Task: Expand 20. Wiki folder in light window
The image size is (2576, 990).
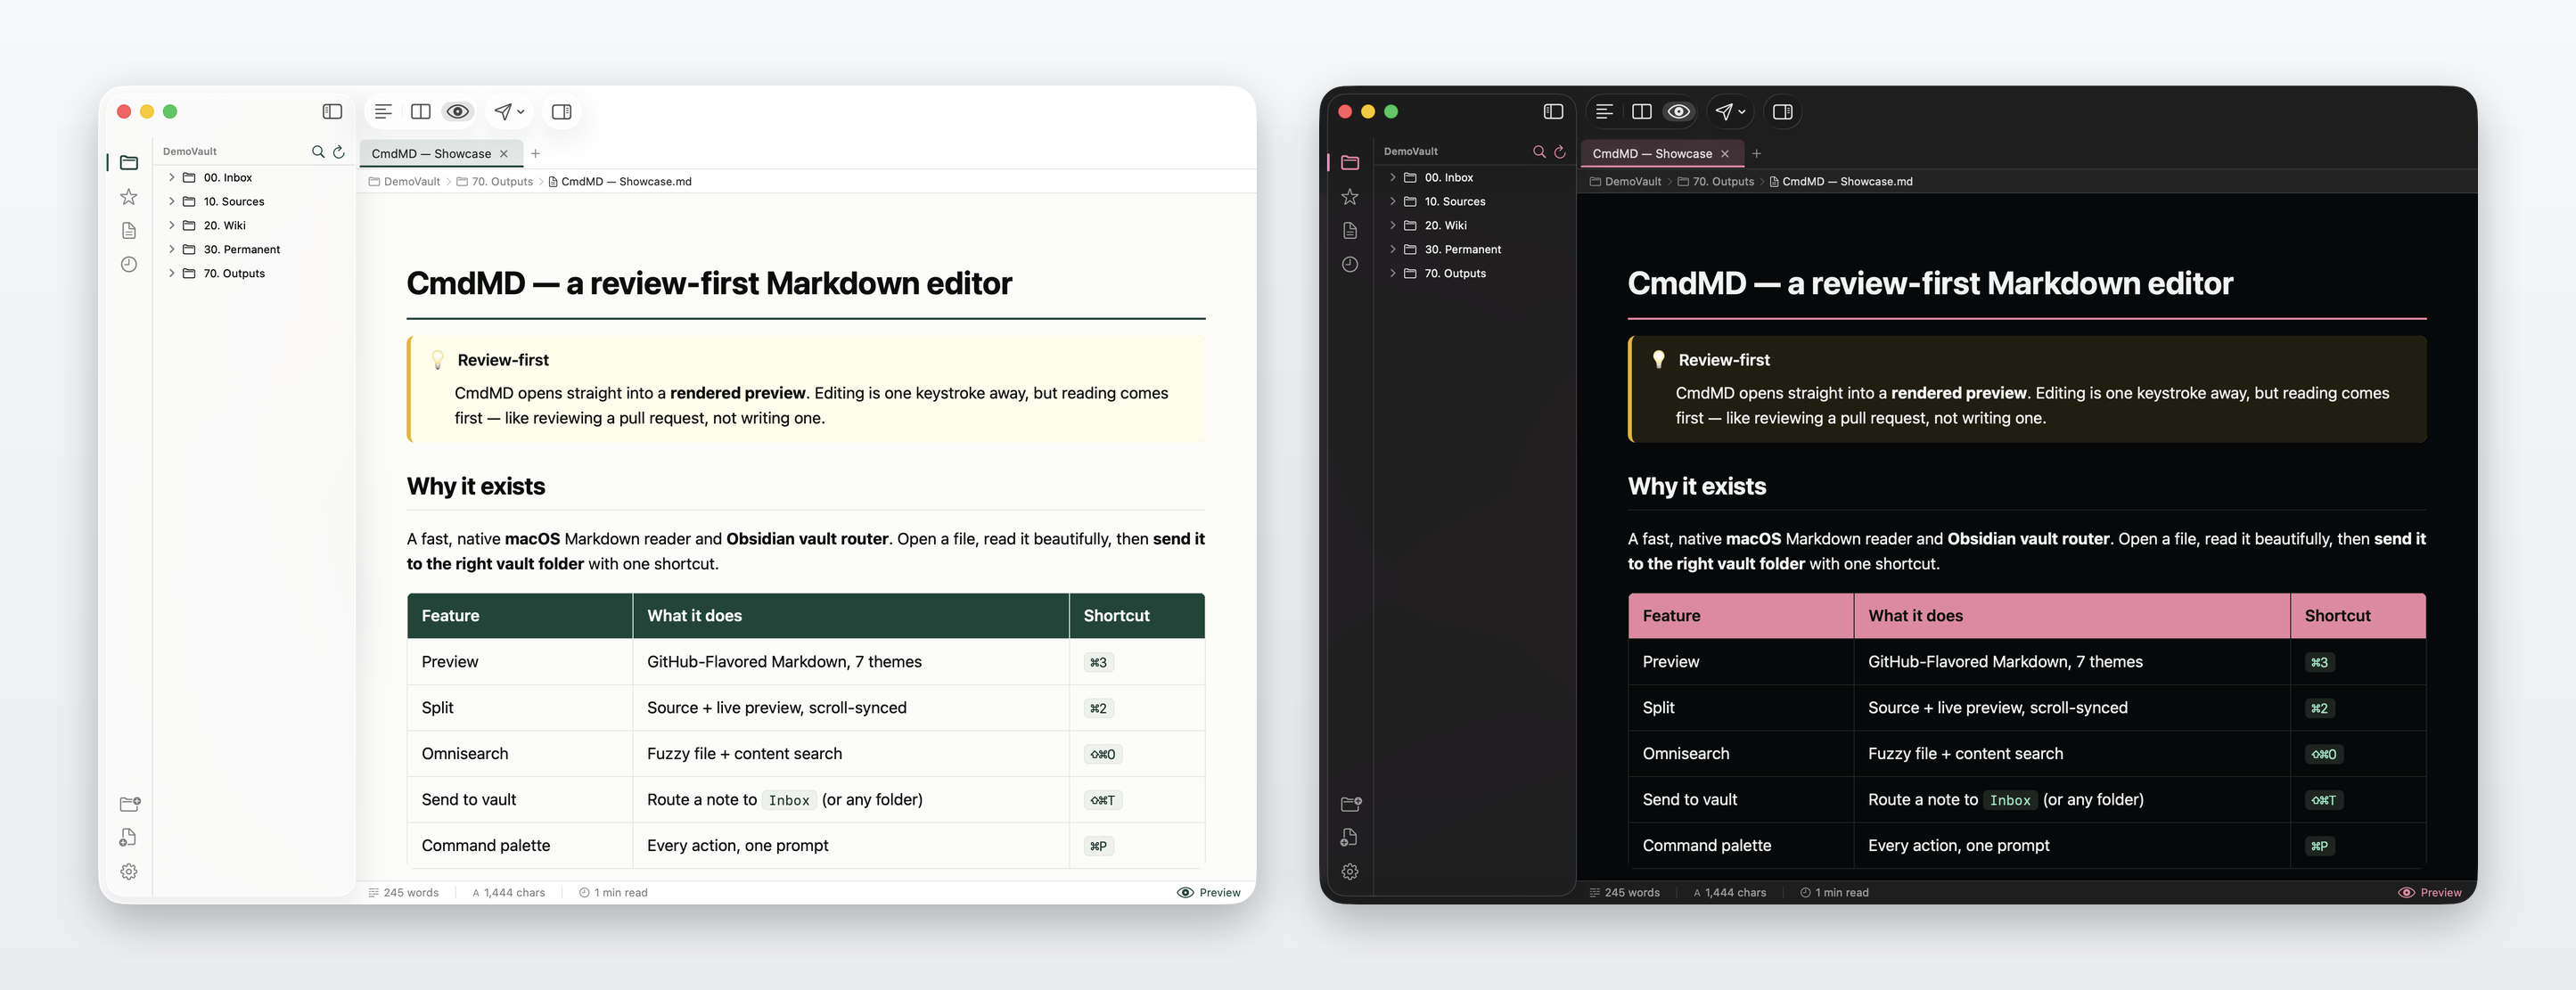Action: pos(172,225)
